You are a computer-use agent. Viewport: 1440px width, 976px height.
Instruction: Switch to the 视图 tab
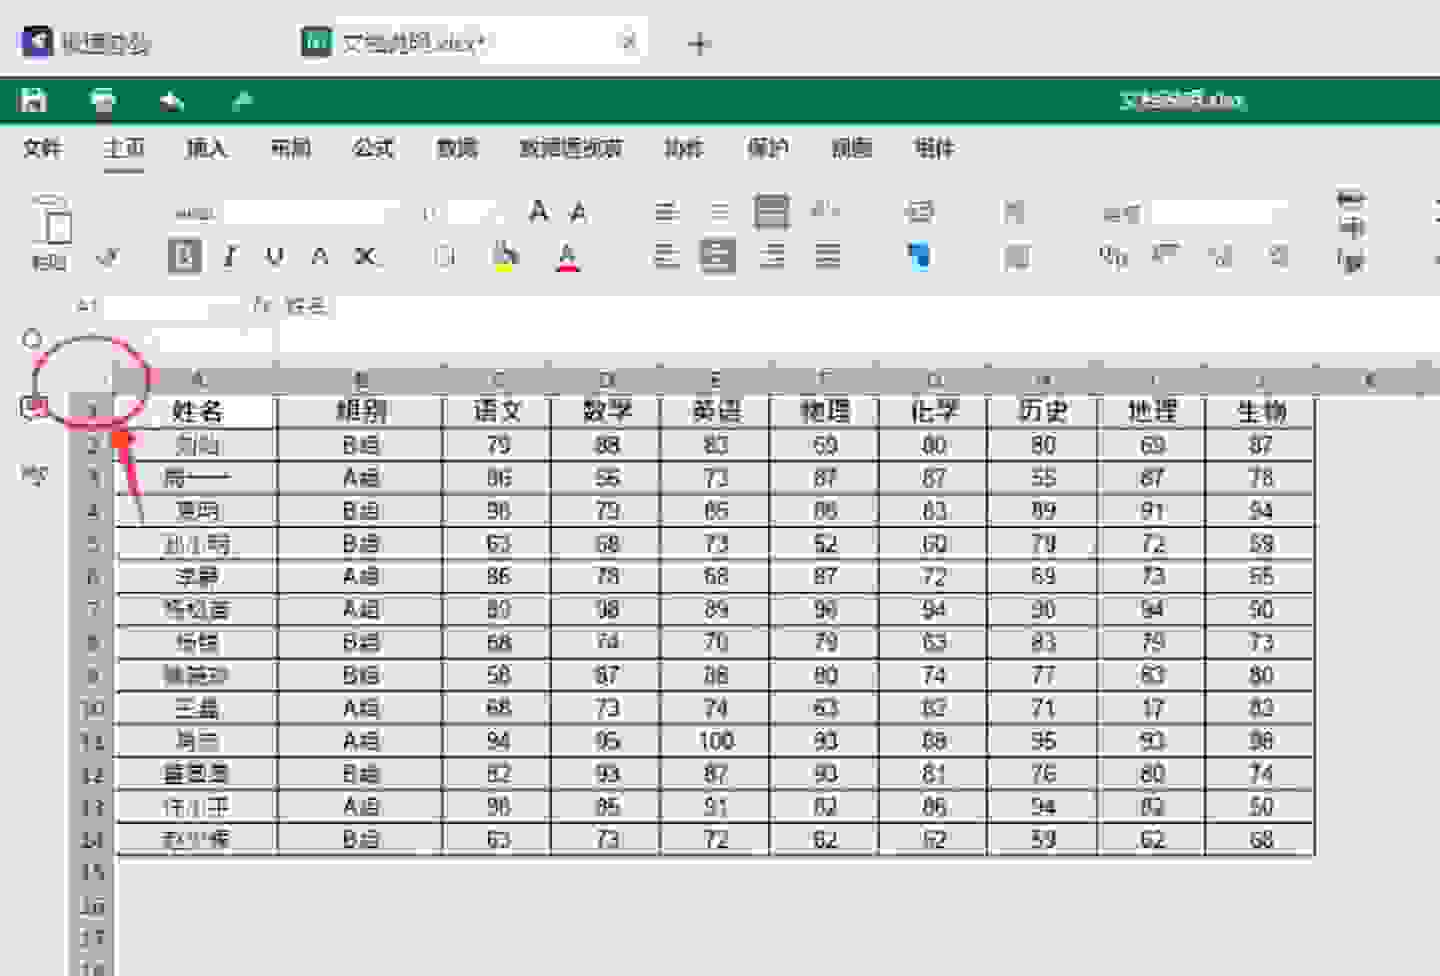coord(851,148)
